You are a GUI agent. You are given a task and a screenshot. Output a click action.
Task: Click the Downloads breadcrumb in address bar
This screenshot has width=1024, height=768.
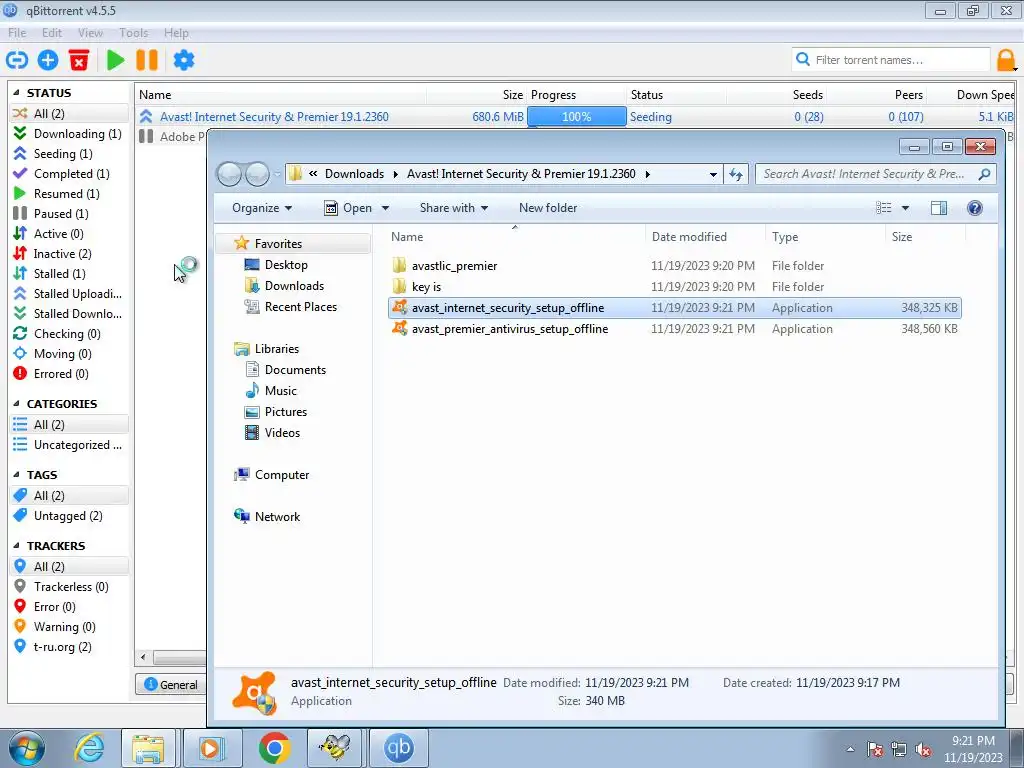[x=354, y=174]
